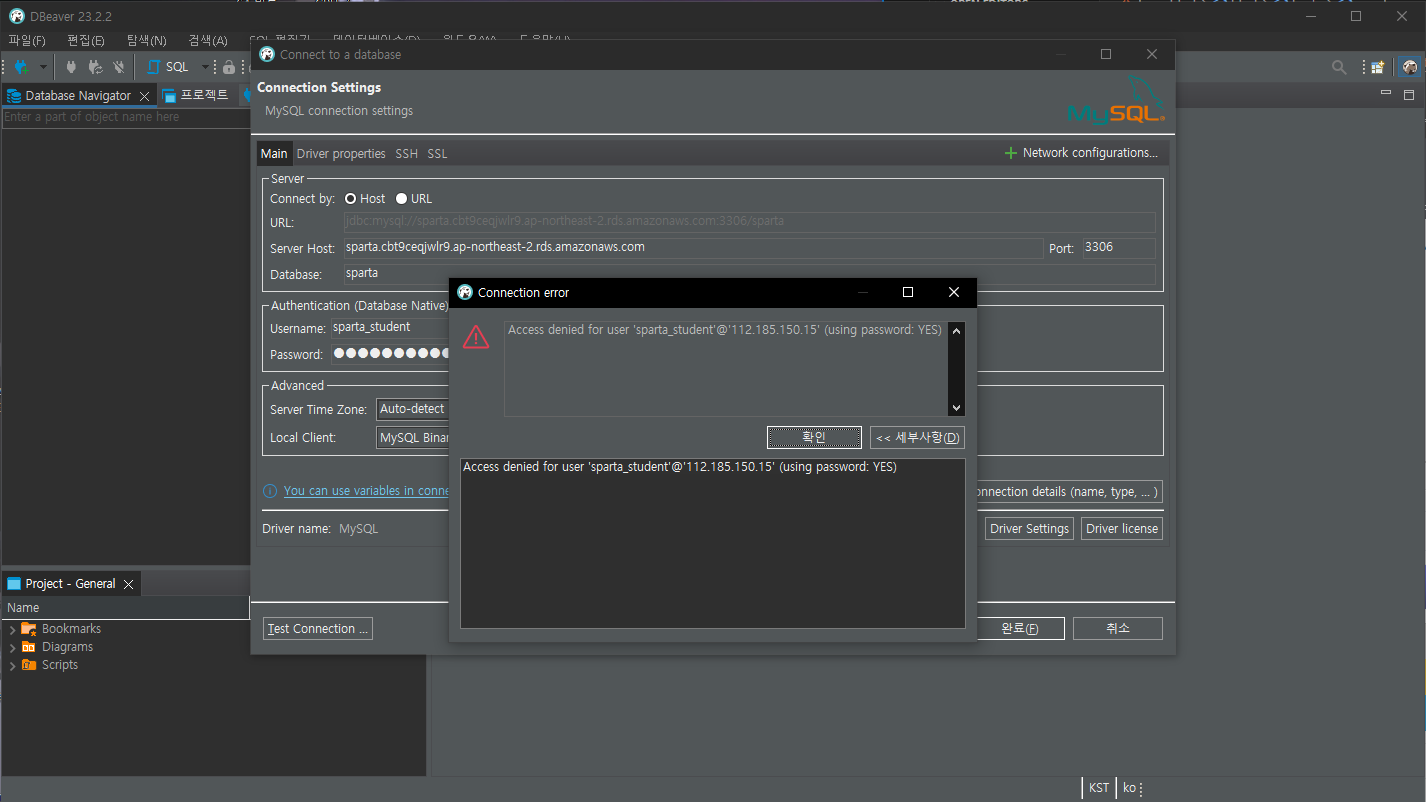Maximize the editor area panel icon
Viewport: 1426px width, 802px height.
click(x=1410, y=94)
